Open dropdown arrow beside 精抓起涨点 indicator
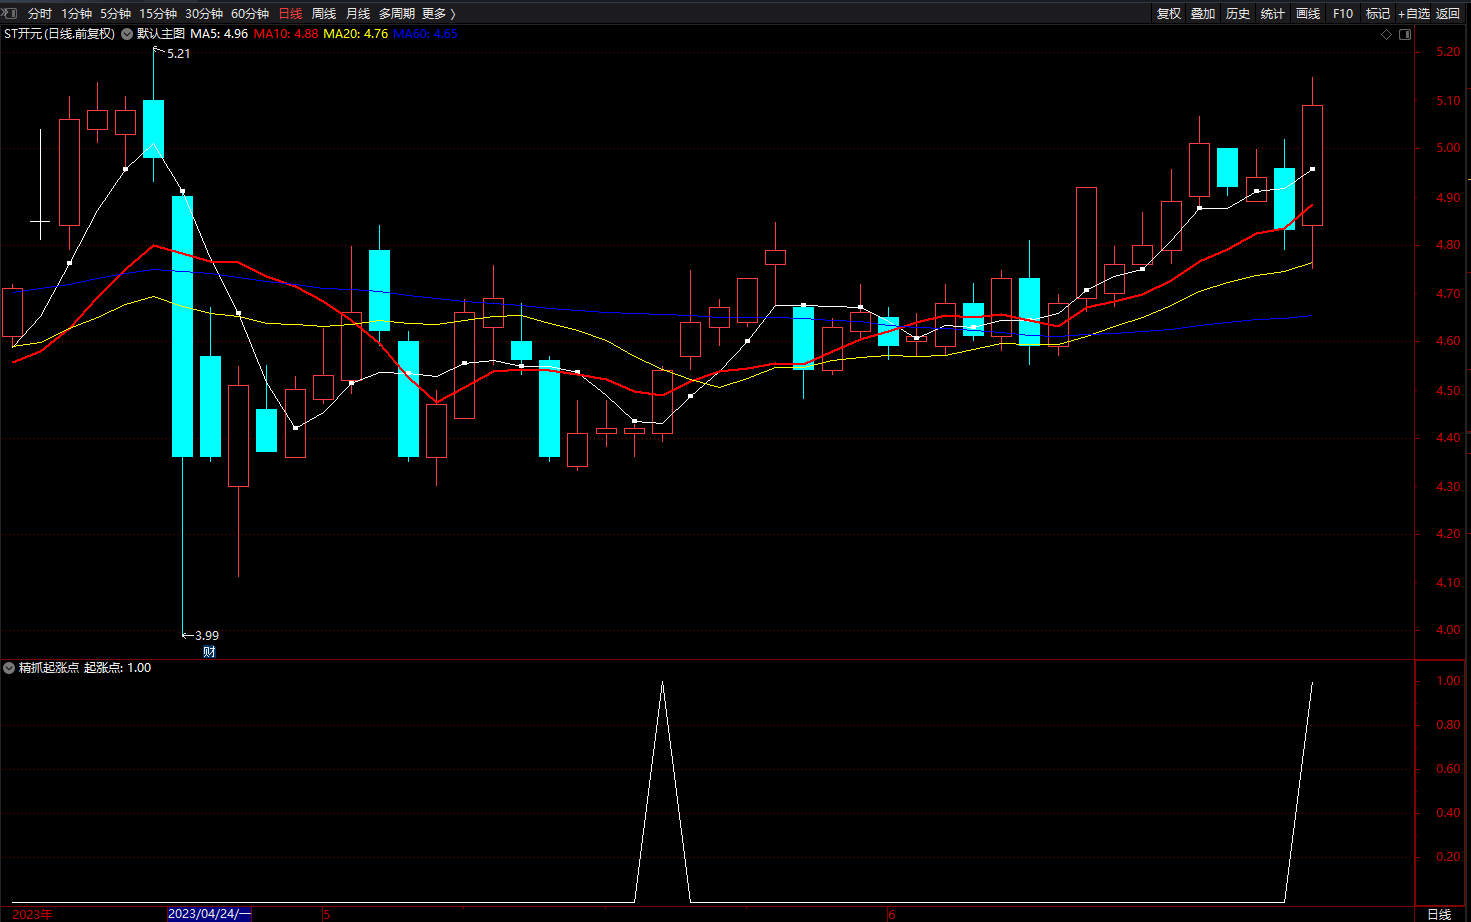The image size is (1471, 922). (9, 668)
